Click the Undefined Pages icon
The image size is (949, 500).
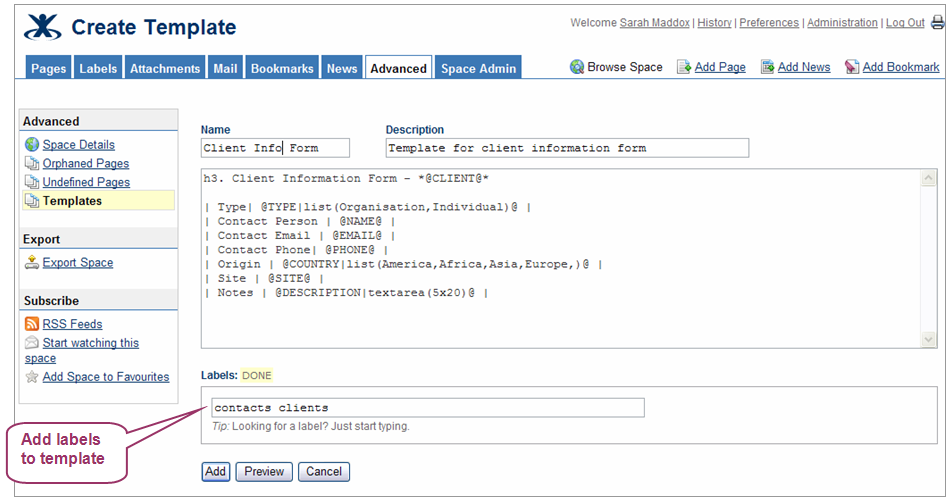[x=32, y=182]
